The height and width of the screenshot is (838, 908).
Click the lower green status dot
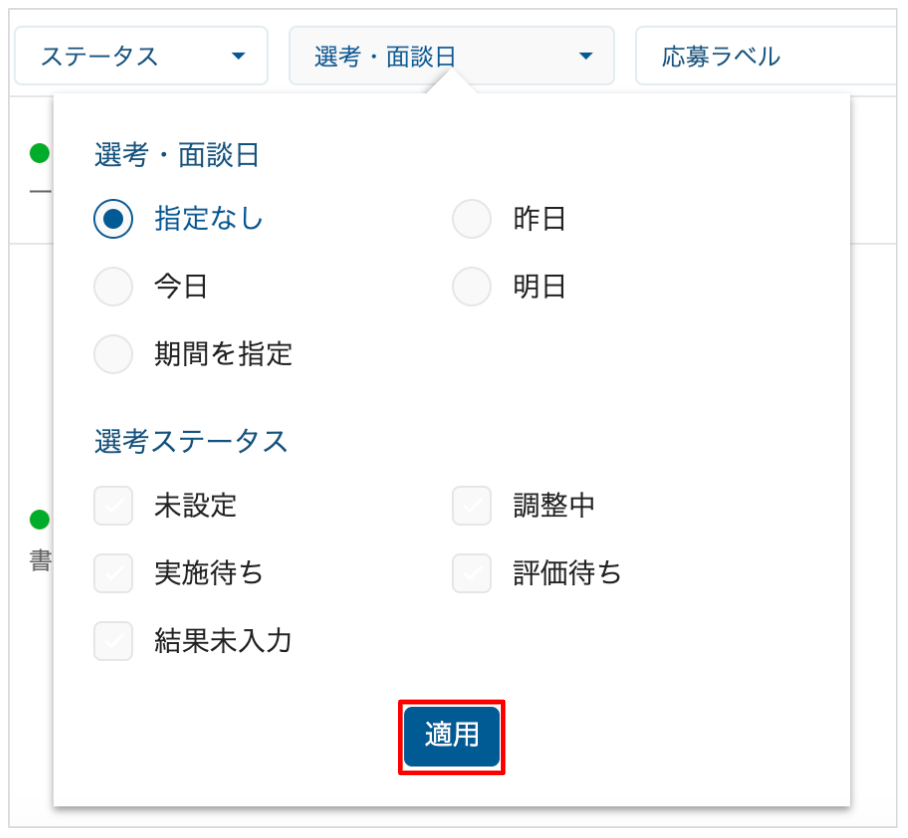pos(39,519)
